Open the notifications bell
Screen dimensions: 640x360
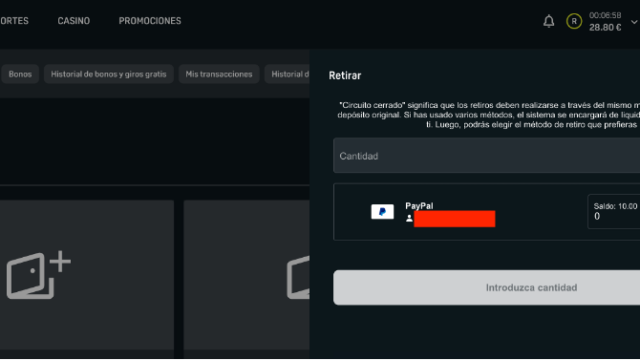coord(549,21)
